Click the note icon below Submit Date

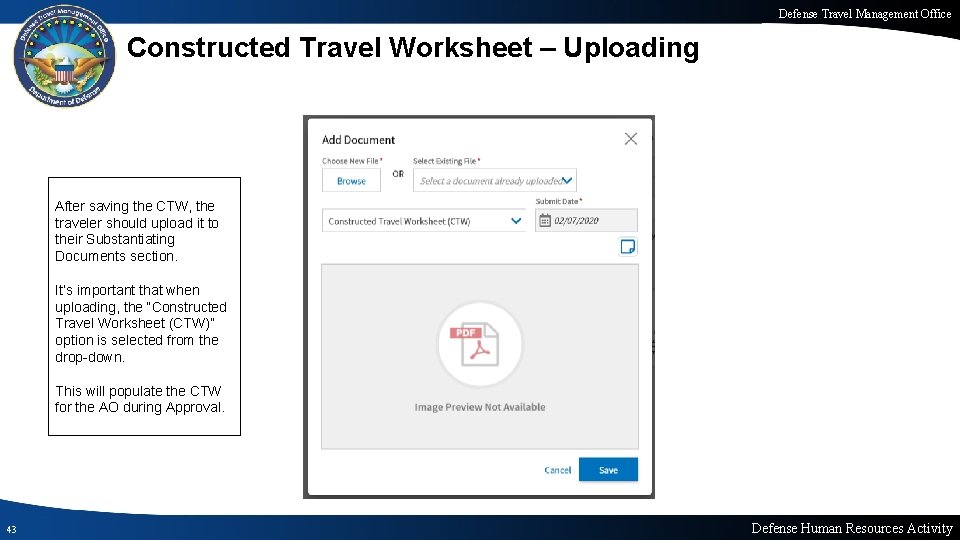click(x=628, y=247)
